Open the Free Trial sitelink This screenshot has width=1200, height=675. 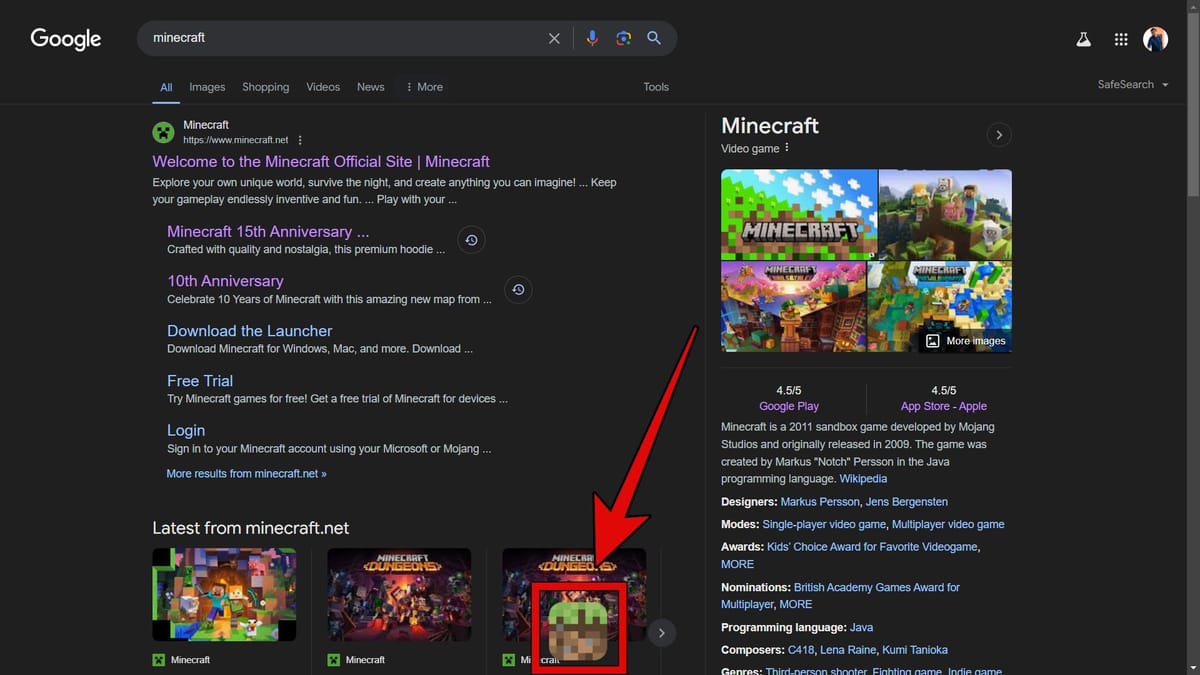pos(200,381)
